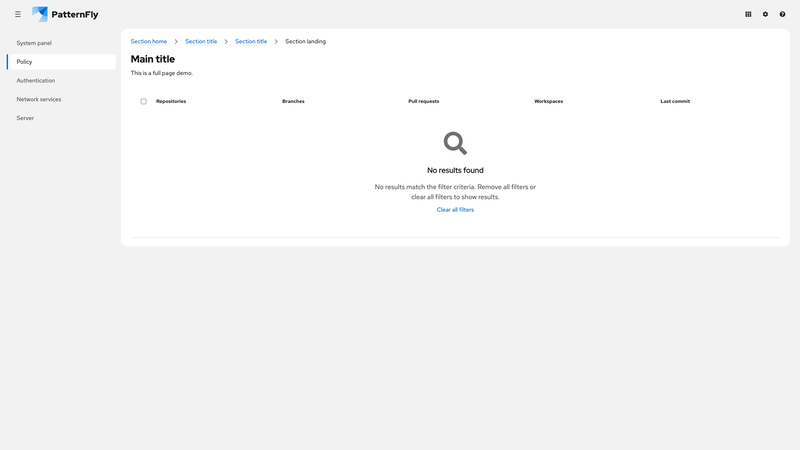
Task: Open the application launcher grid icon
Action: (x=748, y=14)
